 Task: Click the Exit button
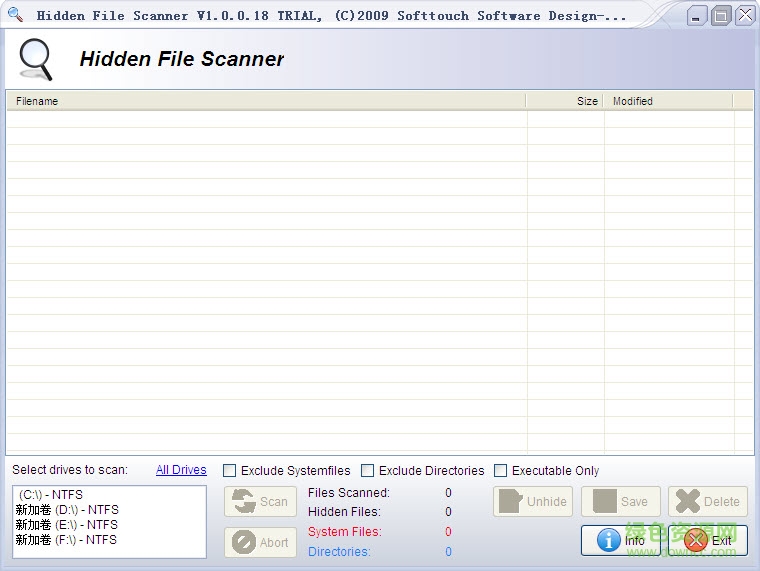pyautogui.click(x=707, y=541)
